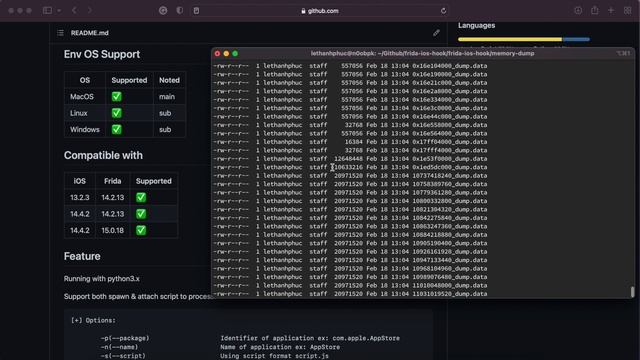
Task: Click 11010048000_dump.data in Terminal
Action: click(449, 285)
